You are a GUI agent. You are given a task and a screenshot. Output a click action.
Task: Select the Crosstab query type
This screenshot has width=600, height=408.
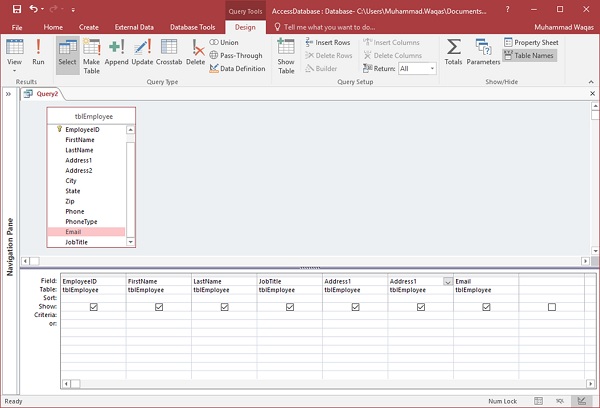169,51
